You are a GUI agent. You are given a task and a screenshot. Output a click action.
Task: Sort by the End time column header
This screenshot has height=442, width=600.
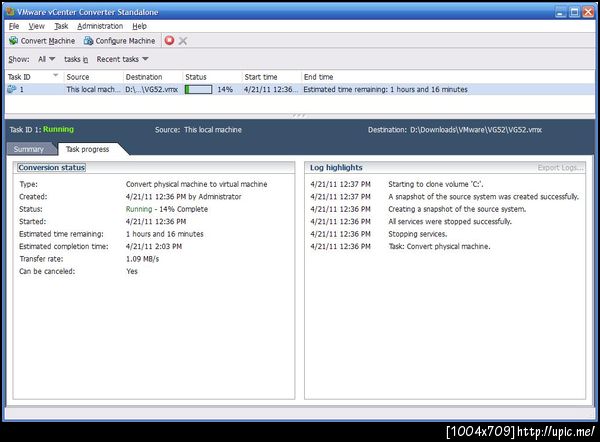tap(448, 77)
